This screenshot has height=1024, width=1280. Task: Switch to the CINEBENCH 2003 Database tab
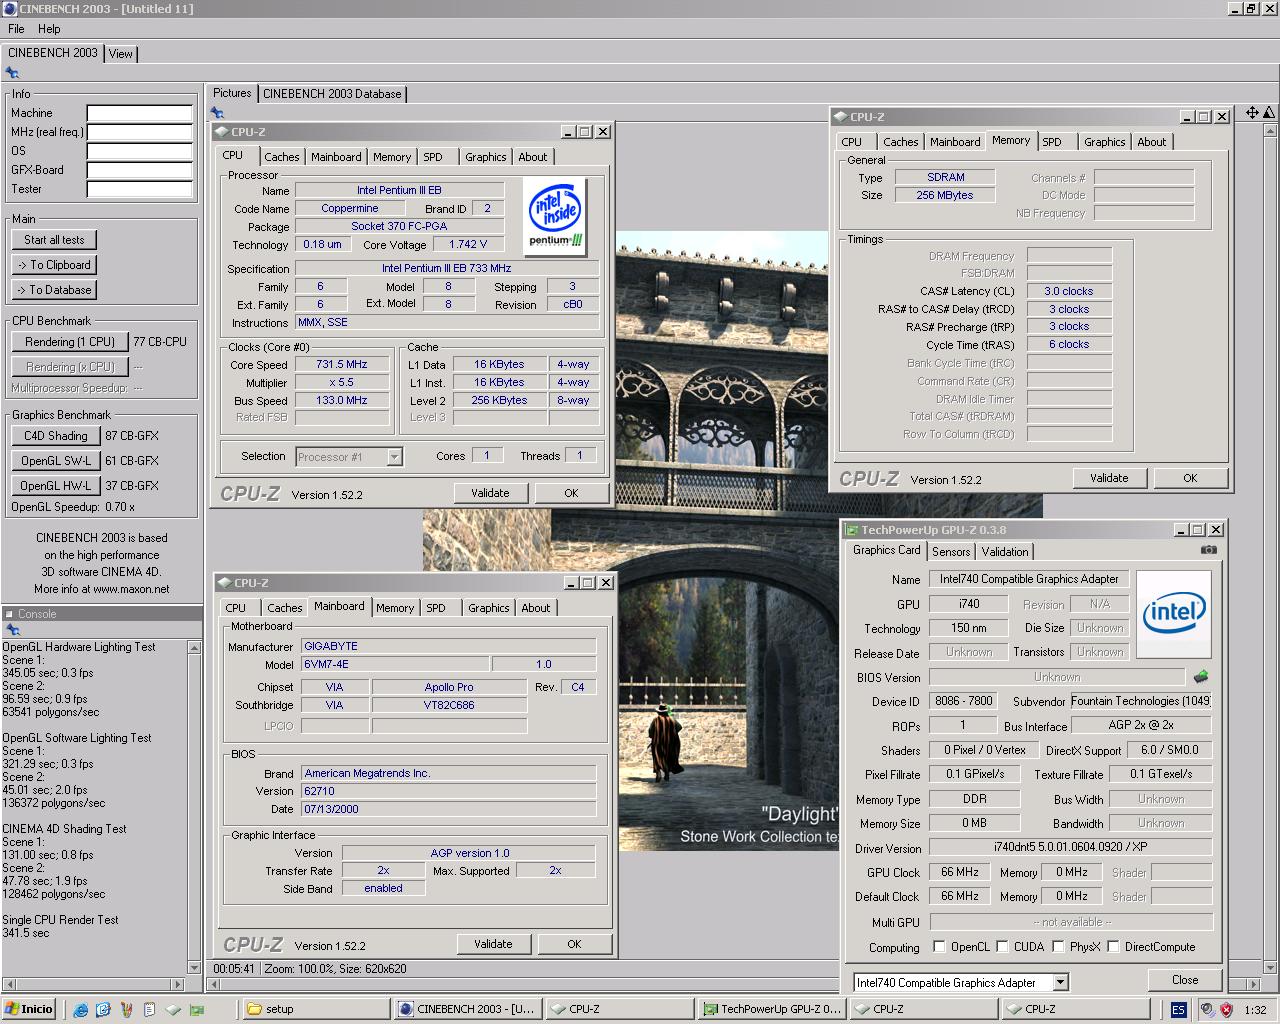(x=332, y=94)
